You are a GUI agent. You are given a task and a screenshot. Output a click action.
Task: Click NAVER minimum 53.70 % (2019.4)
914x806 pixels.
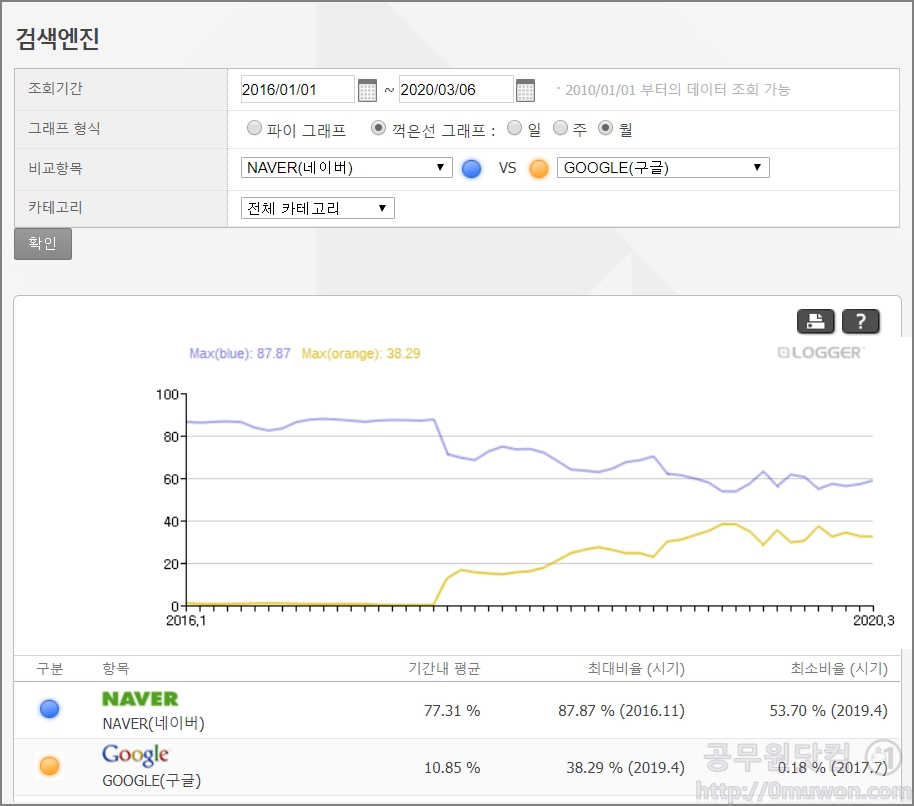tap(828, 710)
